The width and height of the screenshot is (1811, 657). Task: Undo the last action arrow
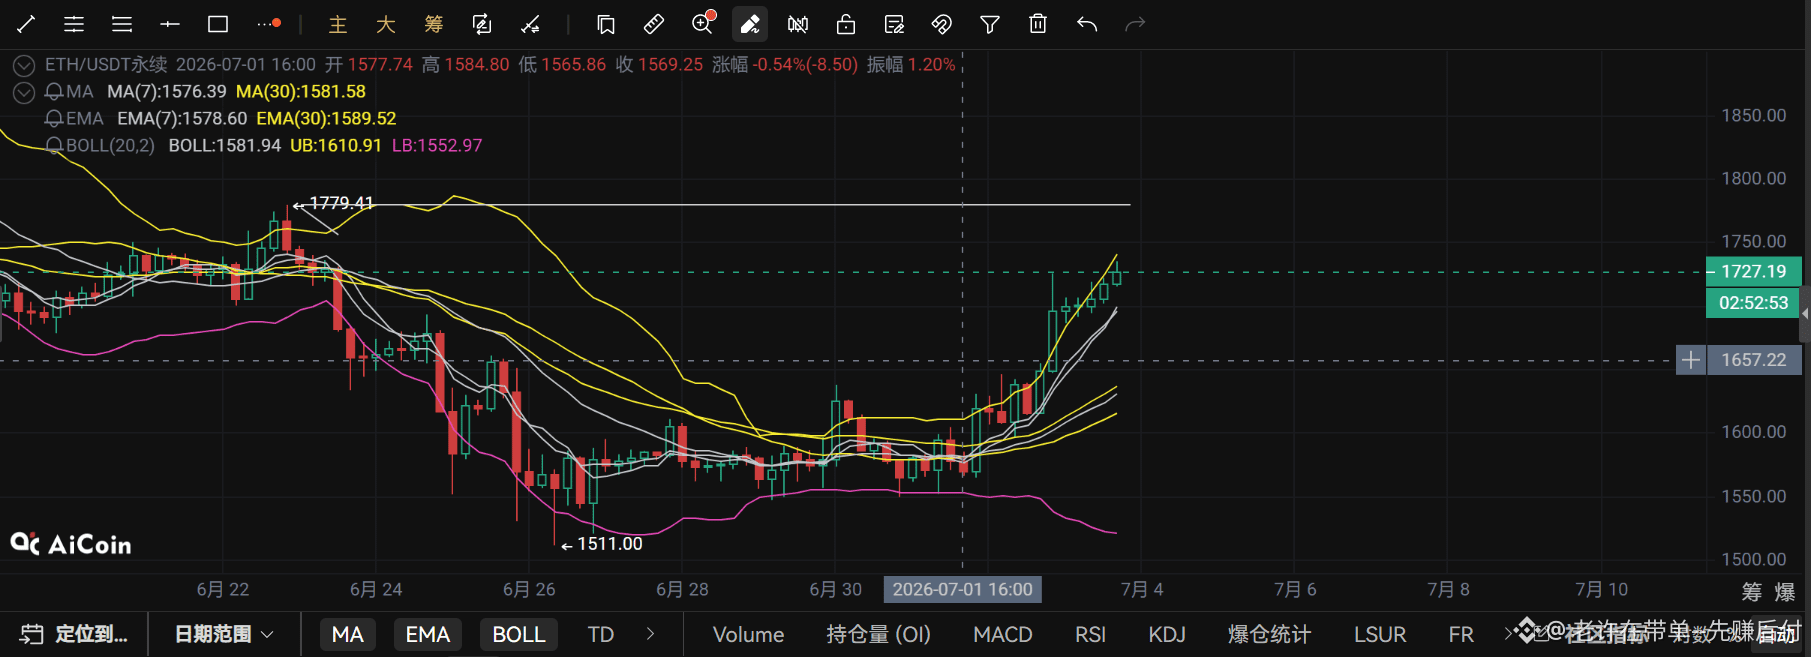1087,24
